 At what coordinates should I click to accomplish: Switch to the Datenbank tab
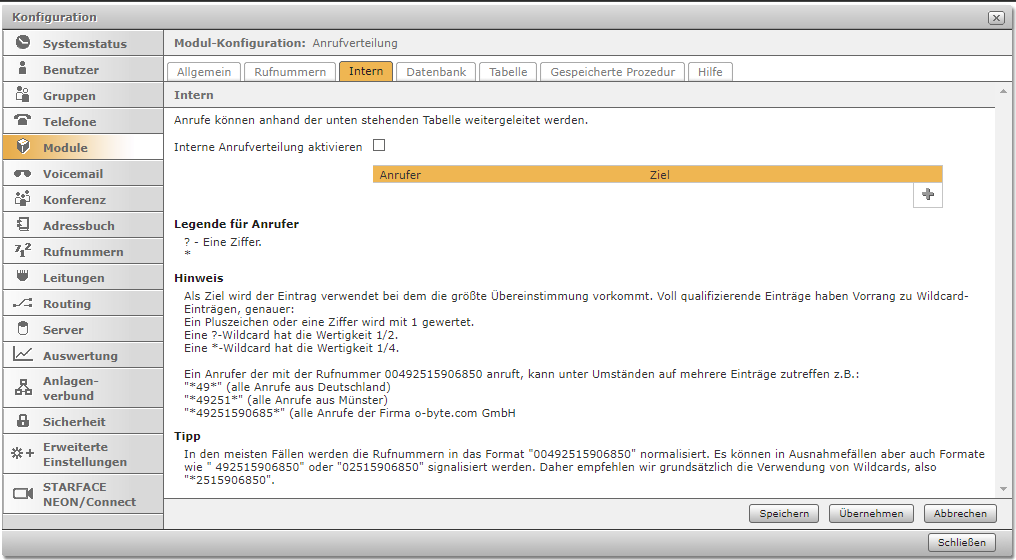(x=435, y=72)
